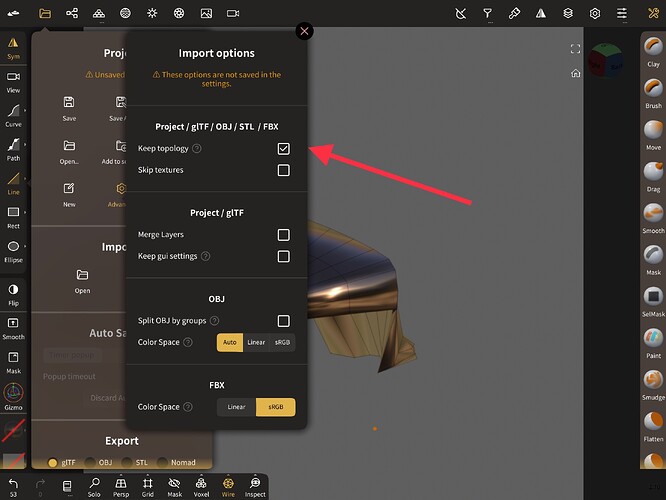
Task: Select the Paint tool
Action: point(653,343)
